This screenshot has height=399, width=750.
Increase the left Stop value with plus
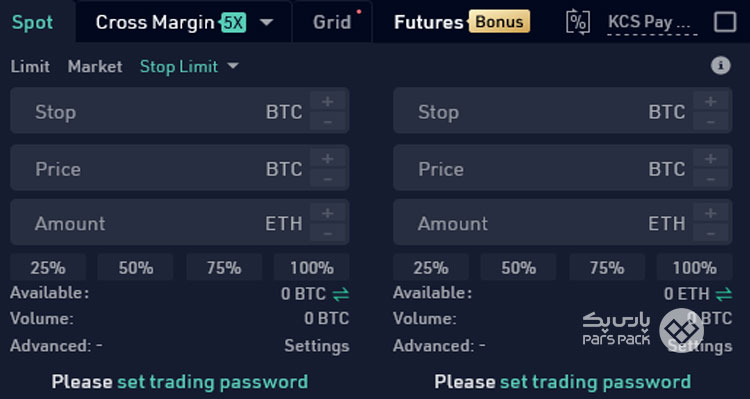coord(328,101)
